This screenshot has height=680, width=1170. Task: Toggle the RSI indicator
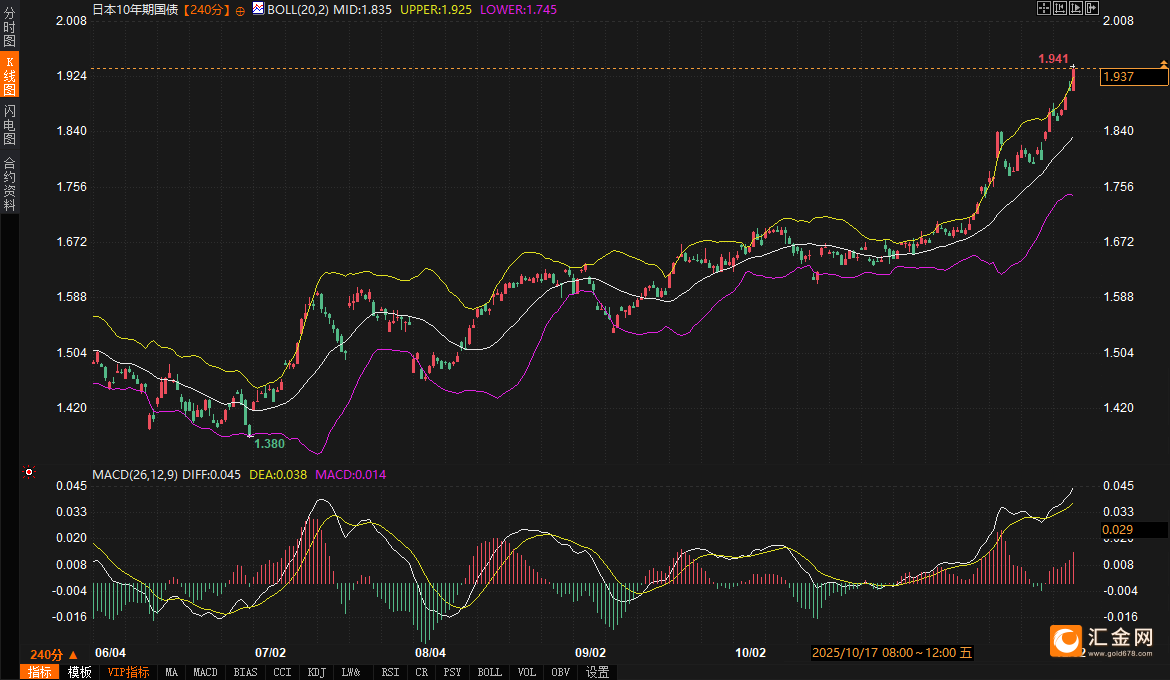390,672
